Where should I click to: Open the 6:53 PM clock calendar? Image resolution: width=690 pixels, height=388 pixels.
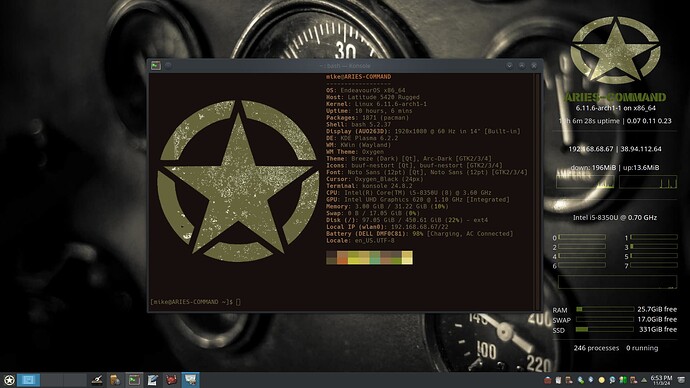tap(661, 381)
